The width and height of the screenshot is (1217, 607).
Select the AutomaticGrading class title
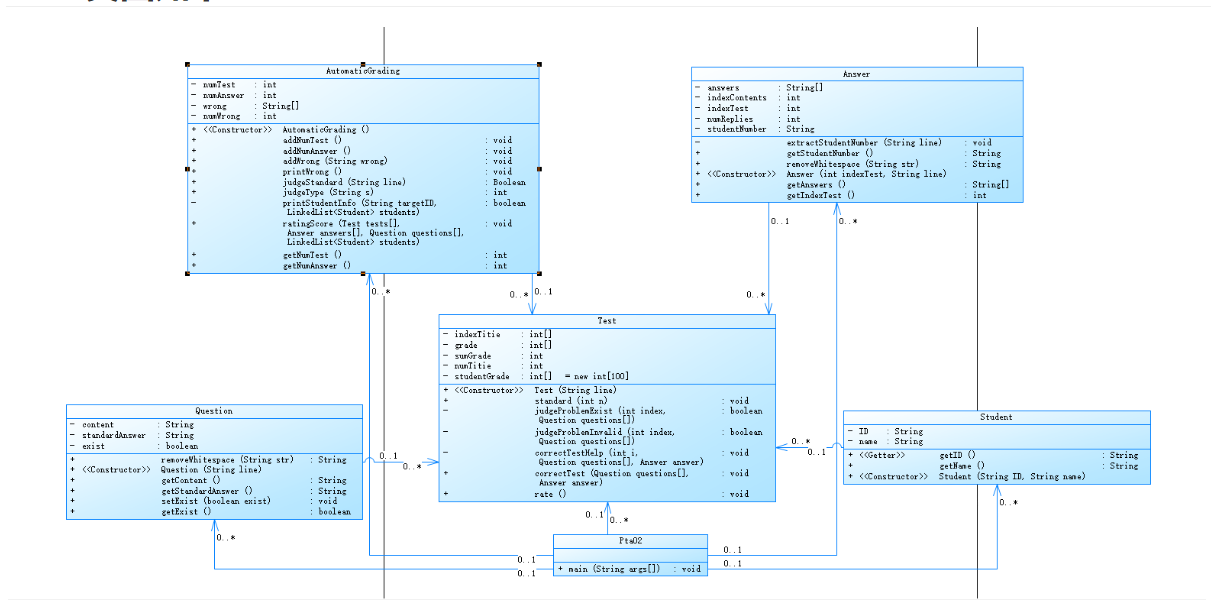tap(363, 72)
